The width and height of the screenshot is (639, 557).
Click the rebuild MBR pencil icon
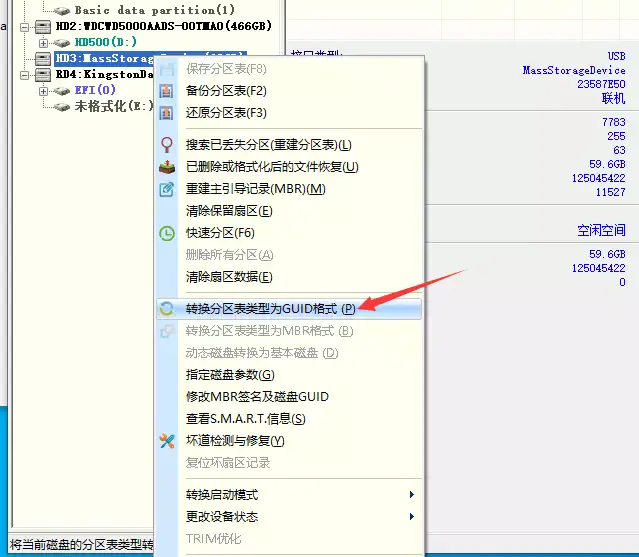click(167, 189)
